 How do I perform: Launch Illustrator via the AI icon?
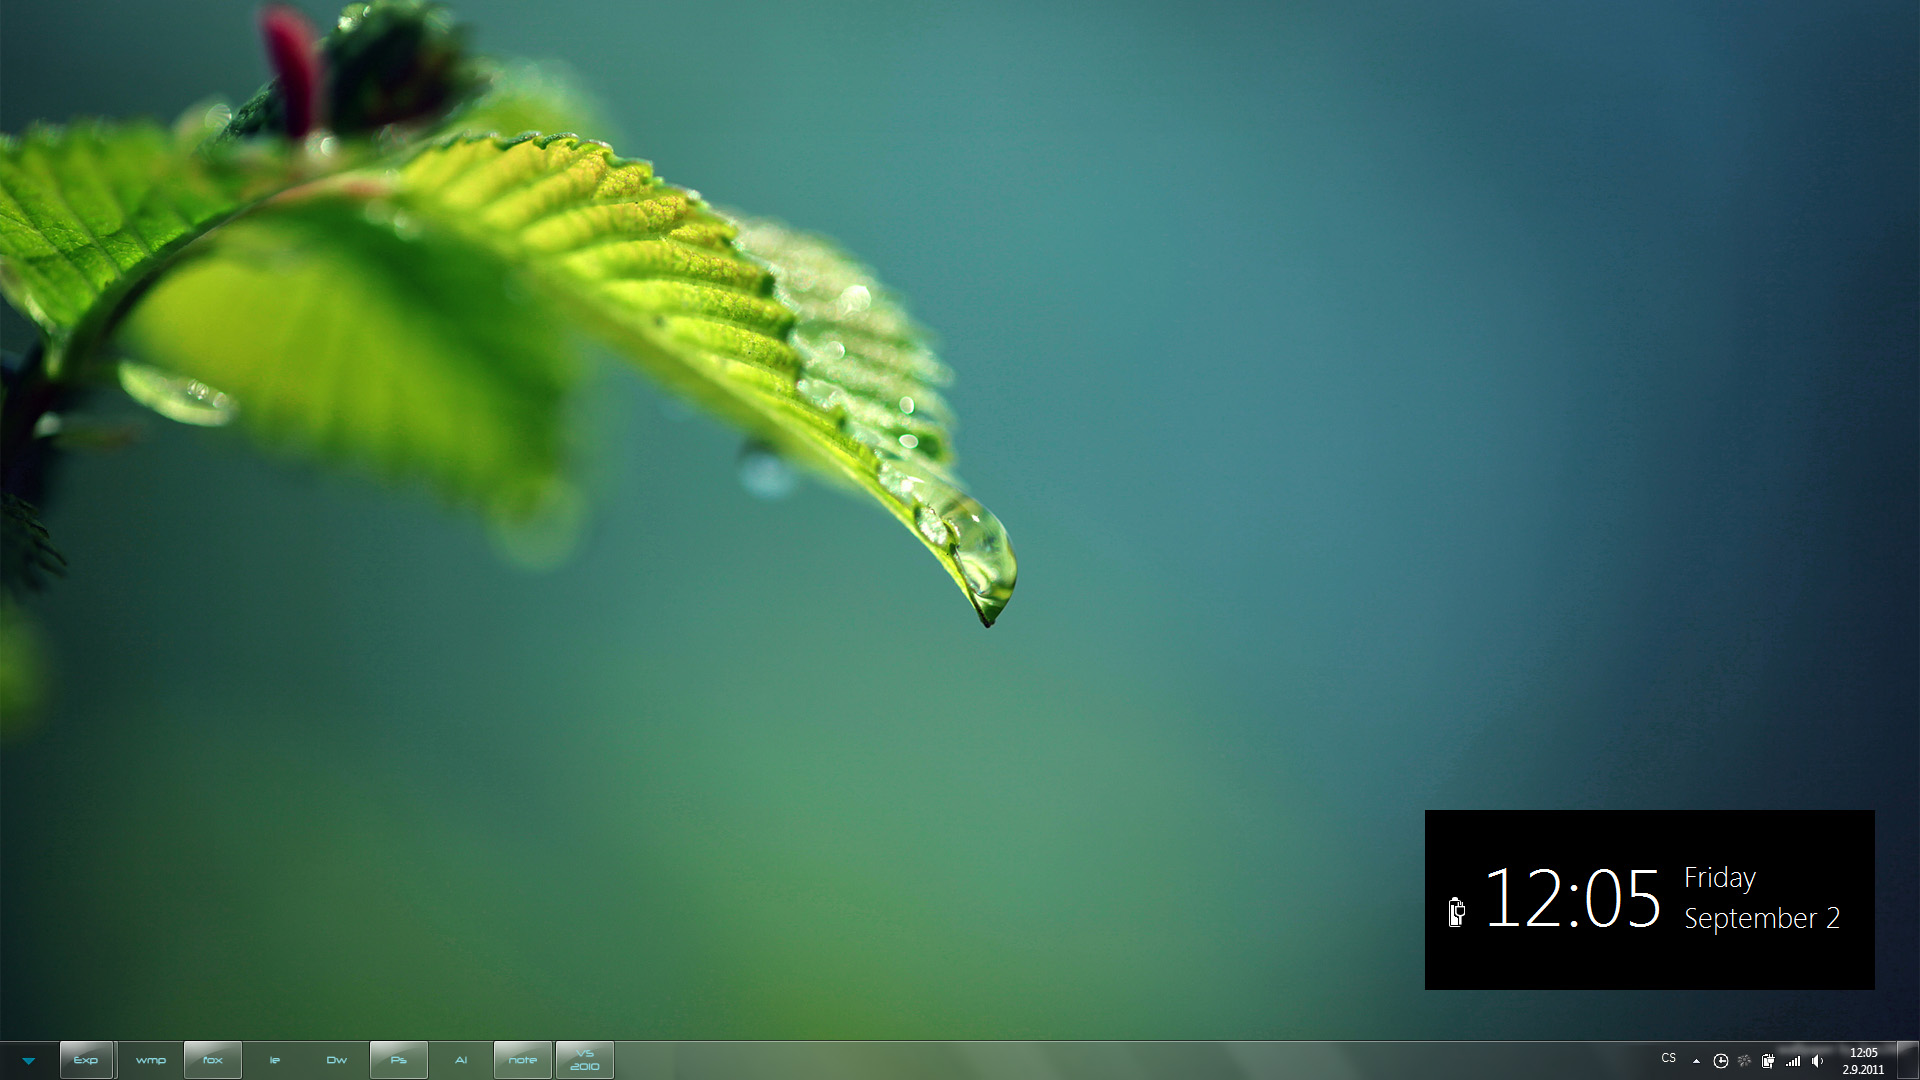coord(461,1060)
